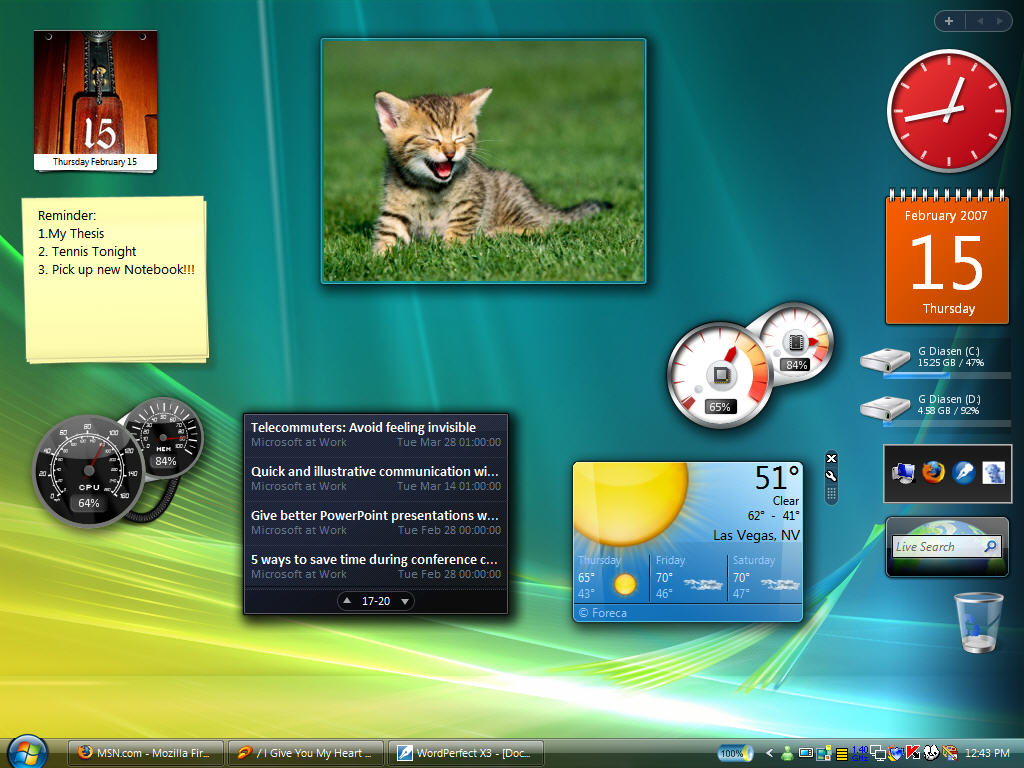This screenshot has height=768, width=1024.
Task: Go to previous sidebar page arrow
Action: click(980, 21)
